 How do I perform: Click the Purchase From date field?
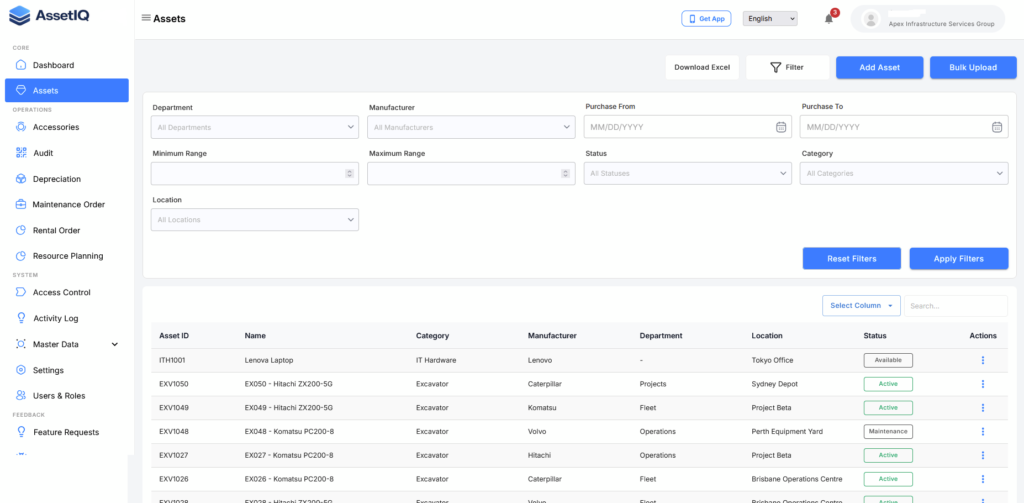click(x=688, y=127)
